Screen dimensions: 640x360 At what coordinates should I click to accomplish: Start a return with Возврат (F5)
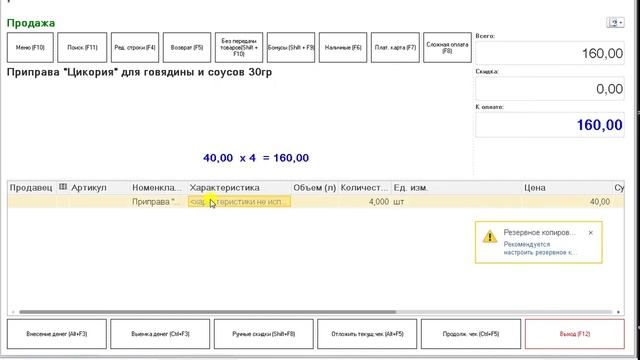[x=187, y=47]
